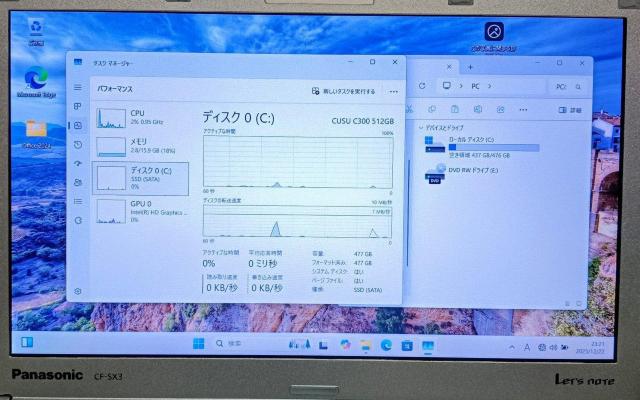
Task: Open Task Manager settings gear
Action: (x=78, y=291)
